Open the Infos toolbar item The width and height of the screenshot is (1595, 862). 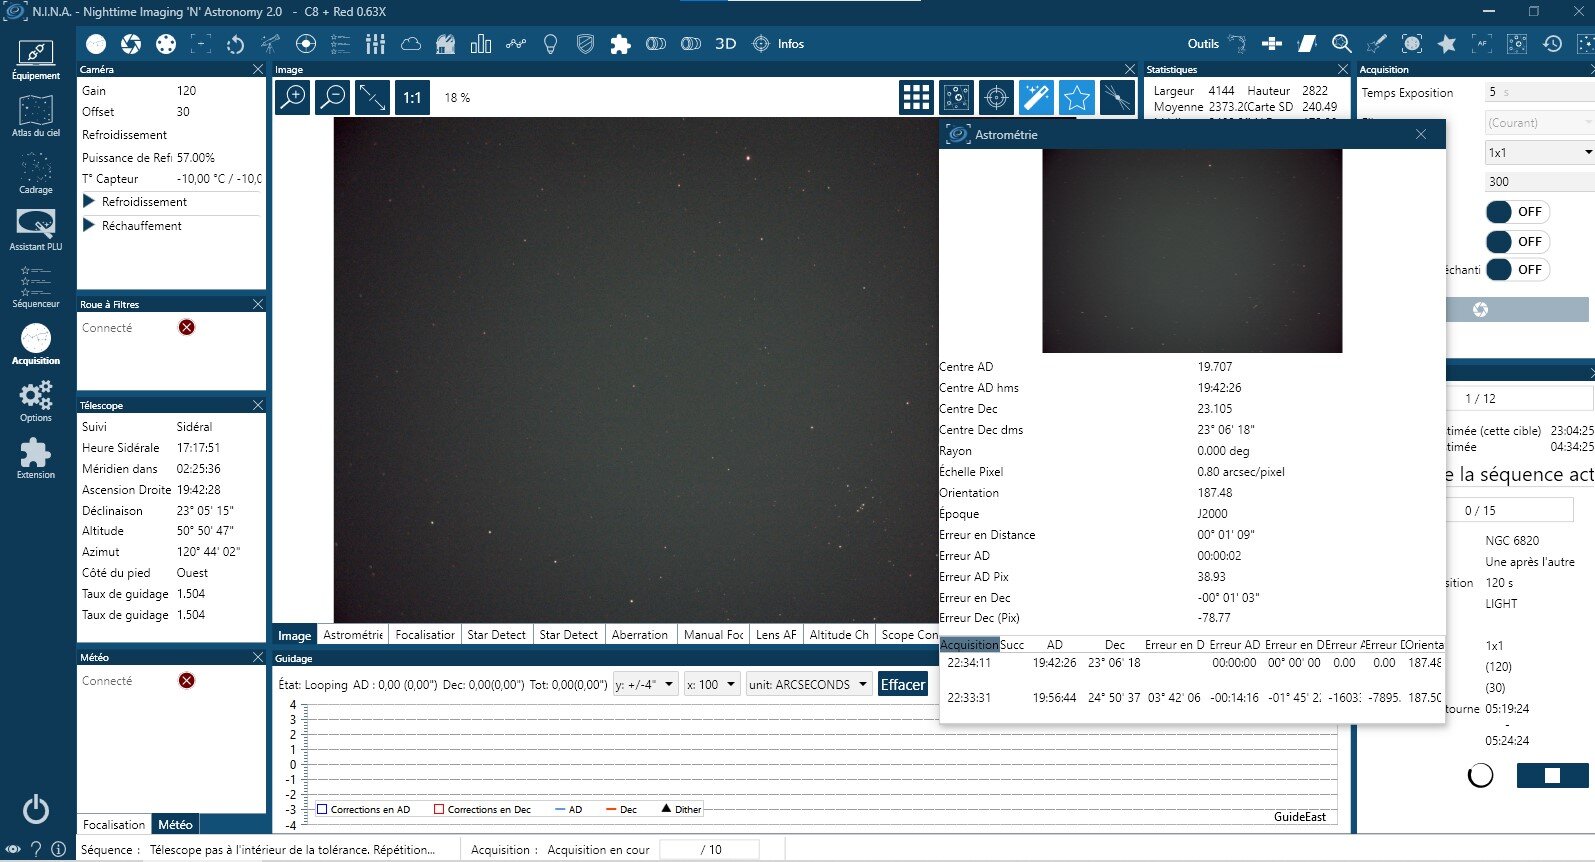pyautogui.click(x=778, y=44)
